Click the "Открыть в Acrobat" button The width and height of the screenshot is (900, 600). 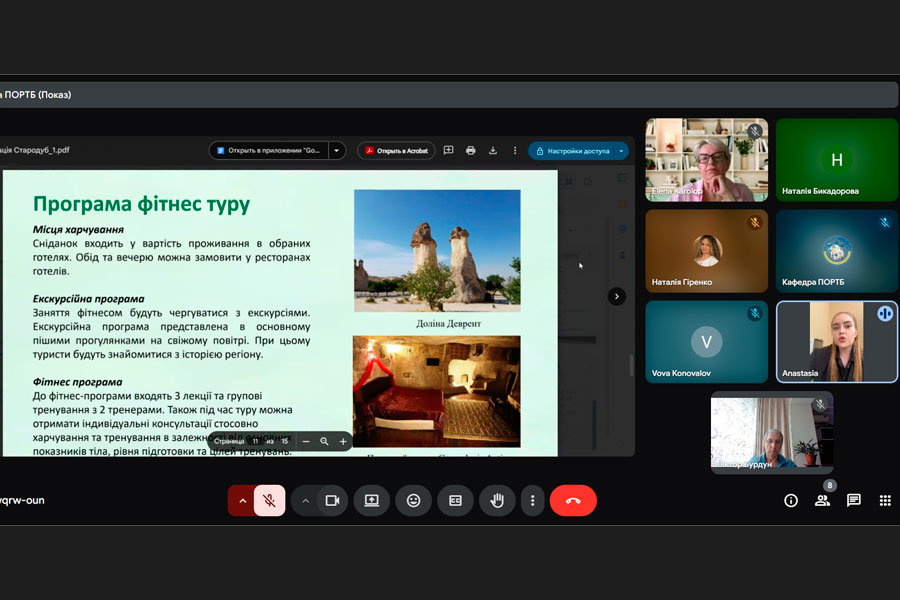tap(396, 151)
